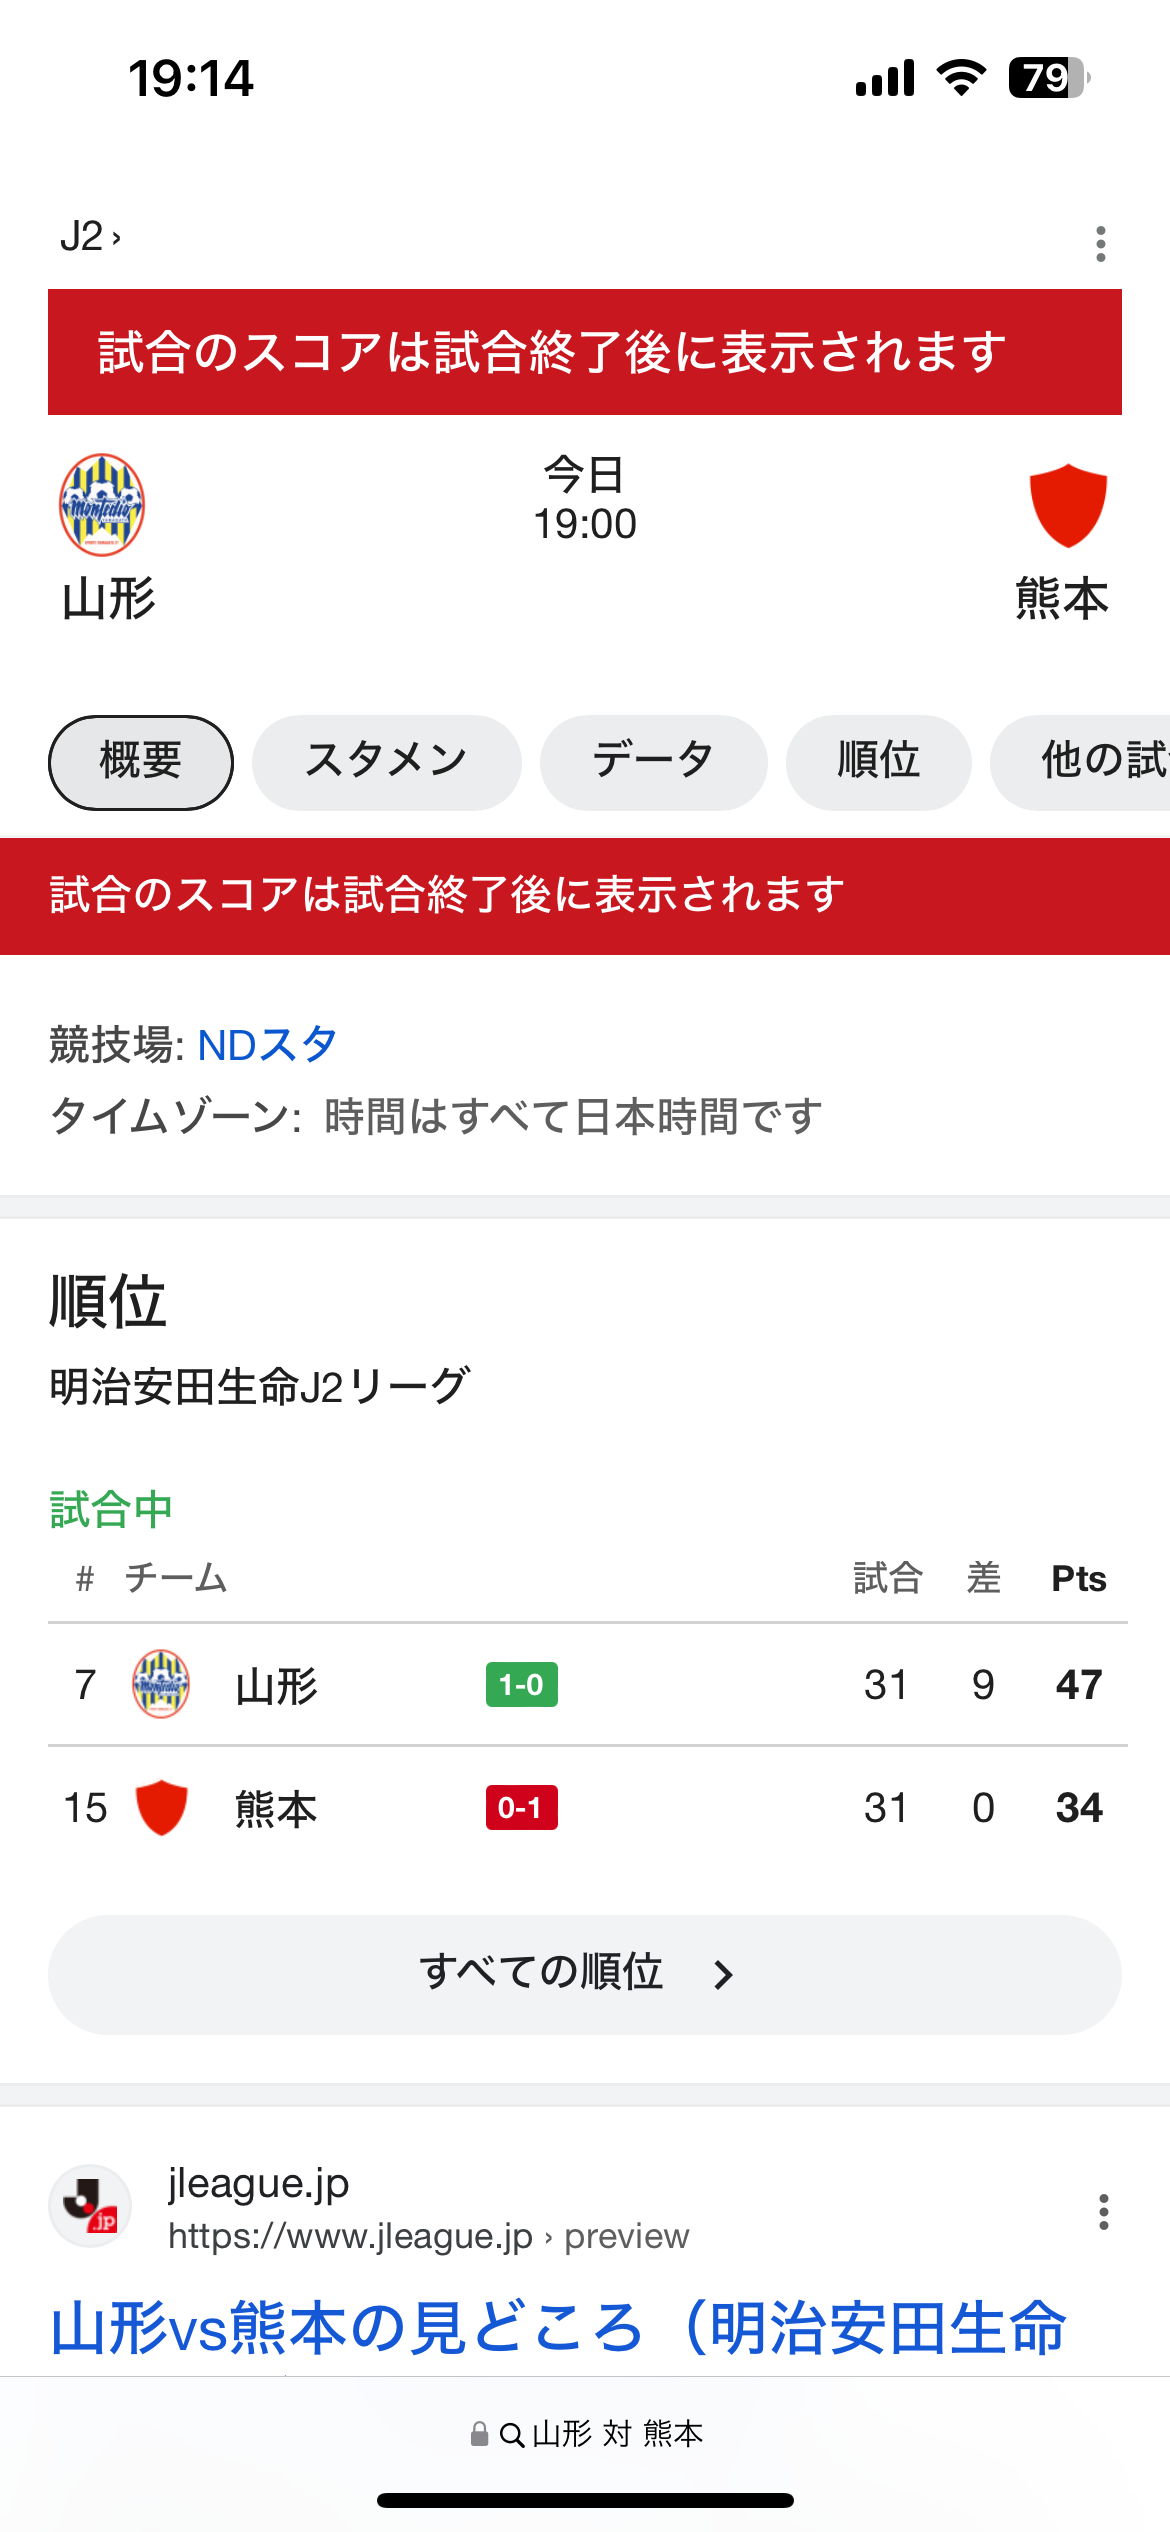Tap the green 1-0 score badge
This screenshot has height=2532, width=1170.
pos(521,1685)
